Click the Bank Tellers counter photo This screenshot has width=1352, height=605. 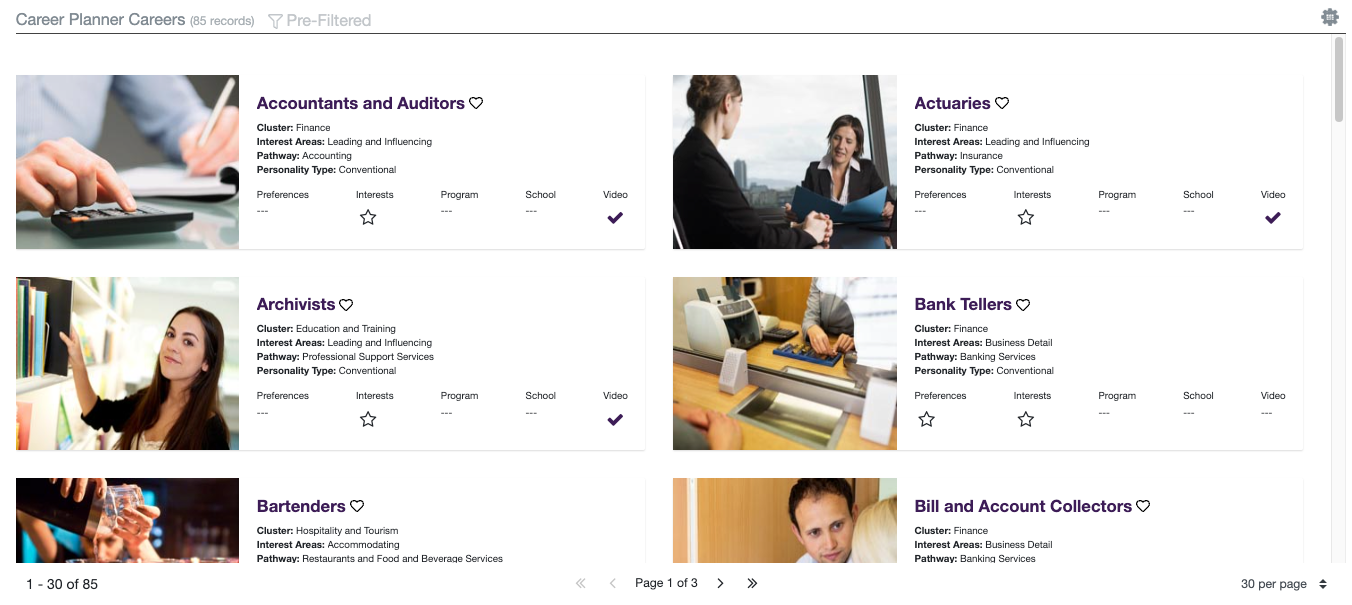(785, 364)
